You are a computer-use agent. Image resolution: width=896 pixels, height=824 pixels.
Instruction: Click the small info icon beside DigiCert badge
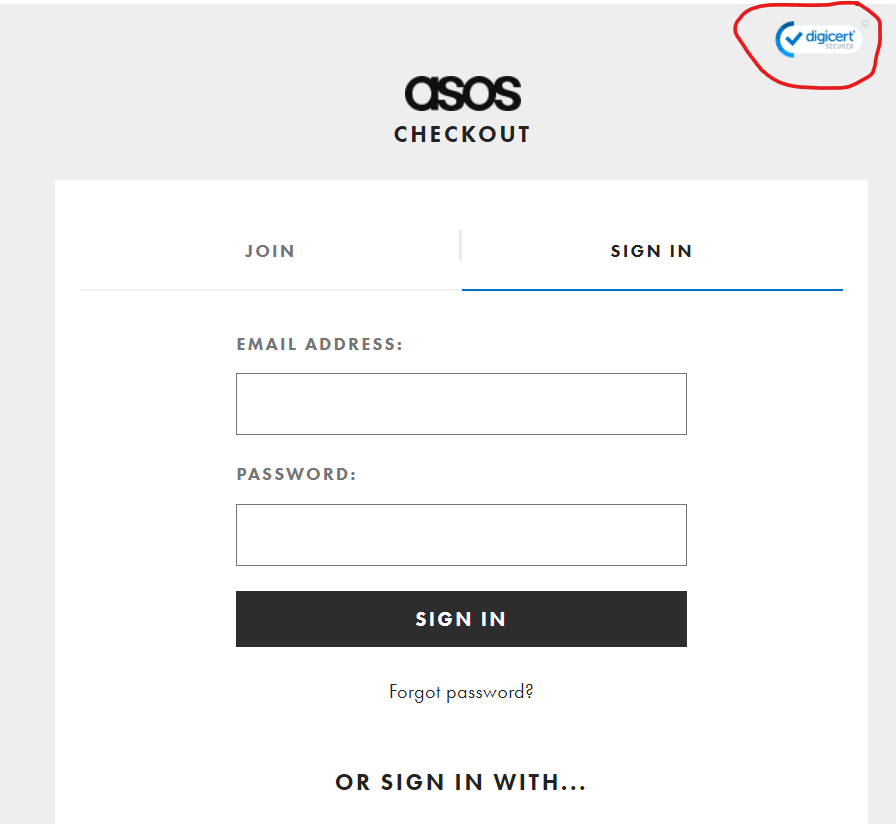[865, 24]
